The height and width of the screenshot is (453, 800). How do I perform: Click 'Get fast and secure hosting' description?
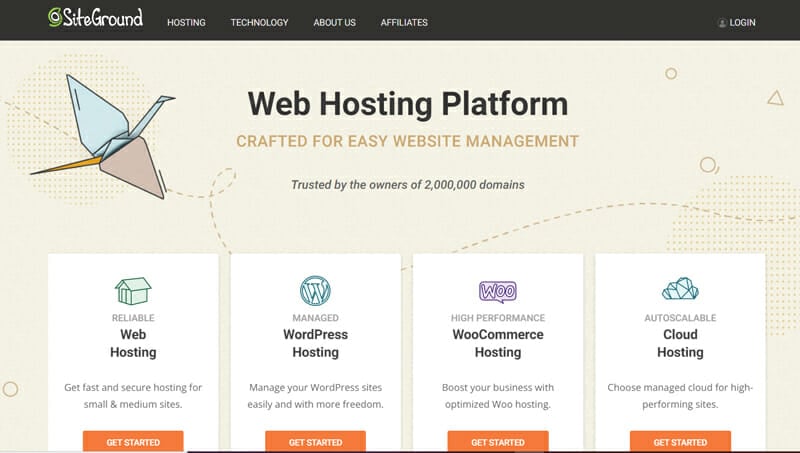[133, 396]
